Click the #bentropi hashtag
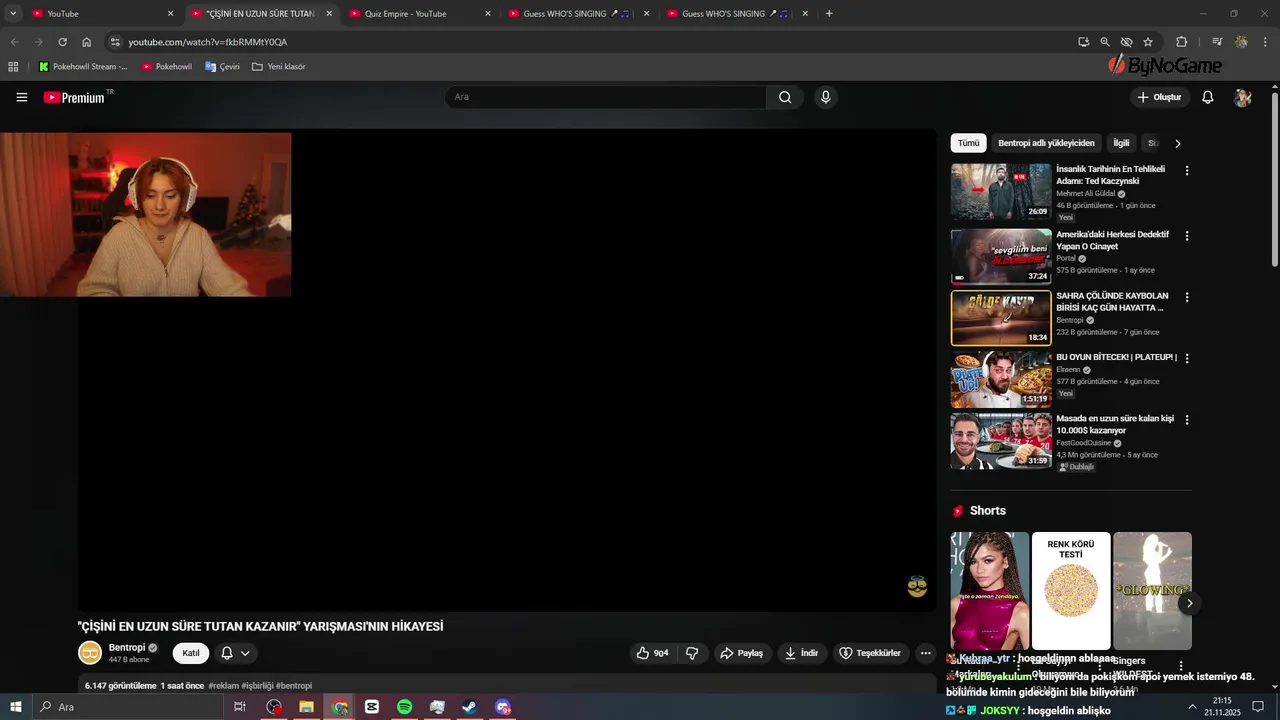 click(x=294, y=686)
